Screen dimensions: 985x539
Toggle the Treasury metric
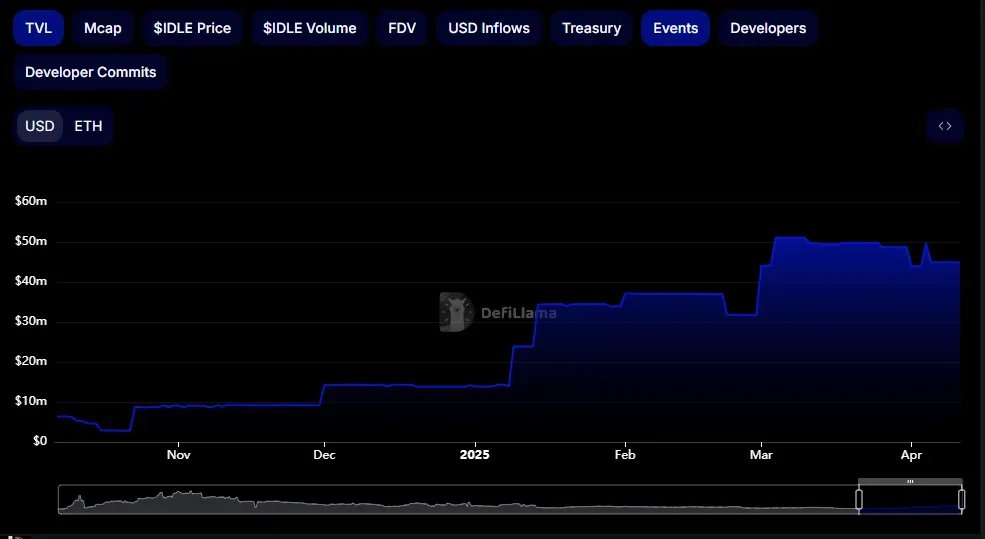[x=592, y=28]
